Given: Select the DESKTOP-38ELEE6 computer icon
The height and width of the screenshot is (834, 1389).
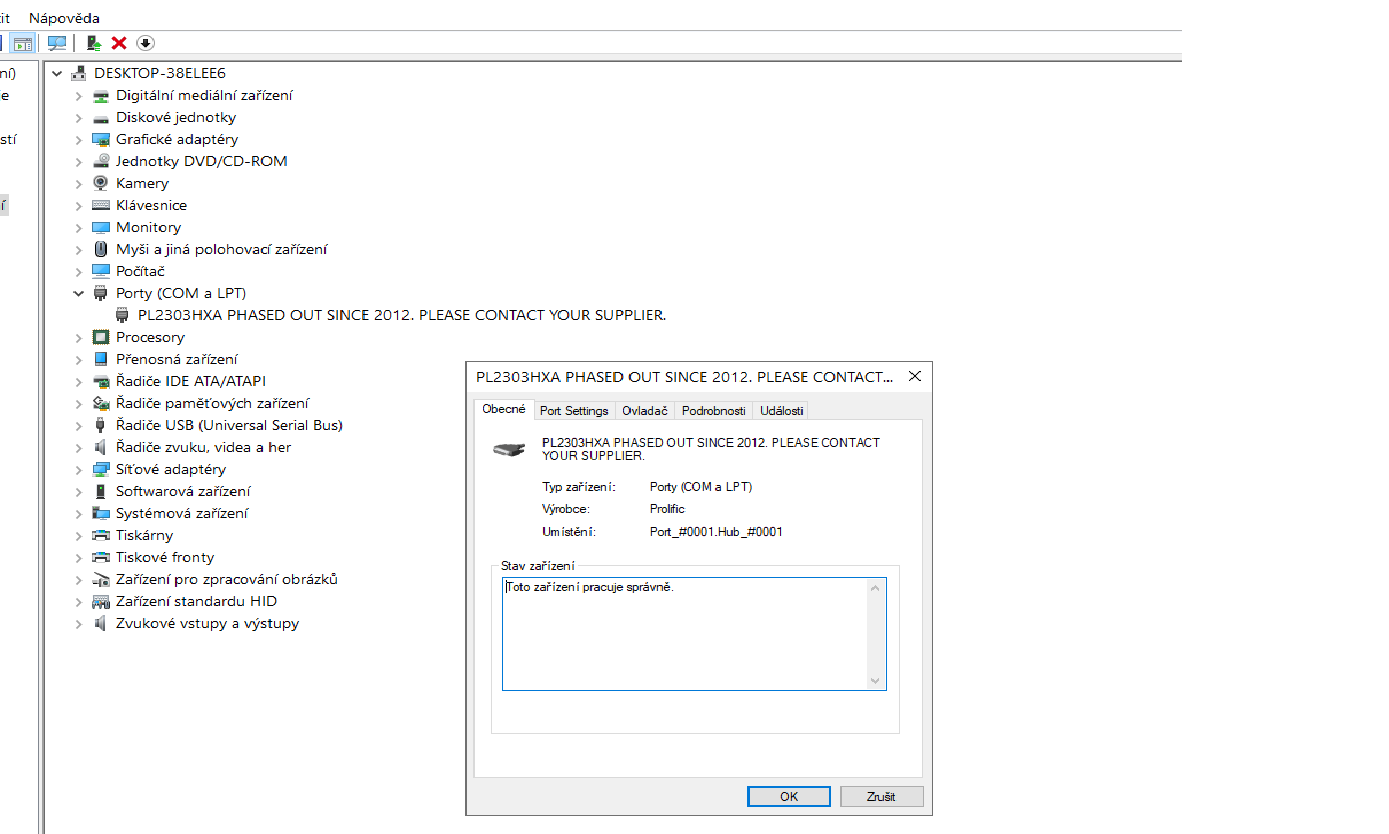Looking at the screenshot, I should [x=79, y=73].
